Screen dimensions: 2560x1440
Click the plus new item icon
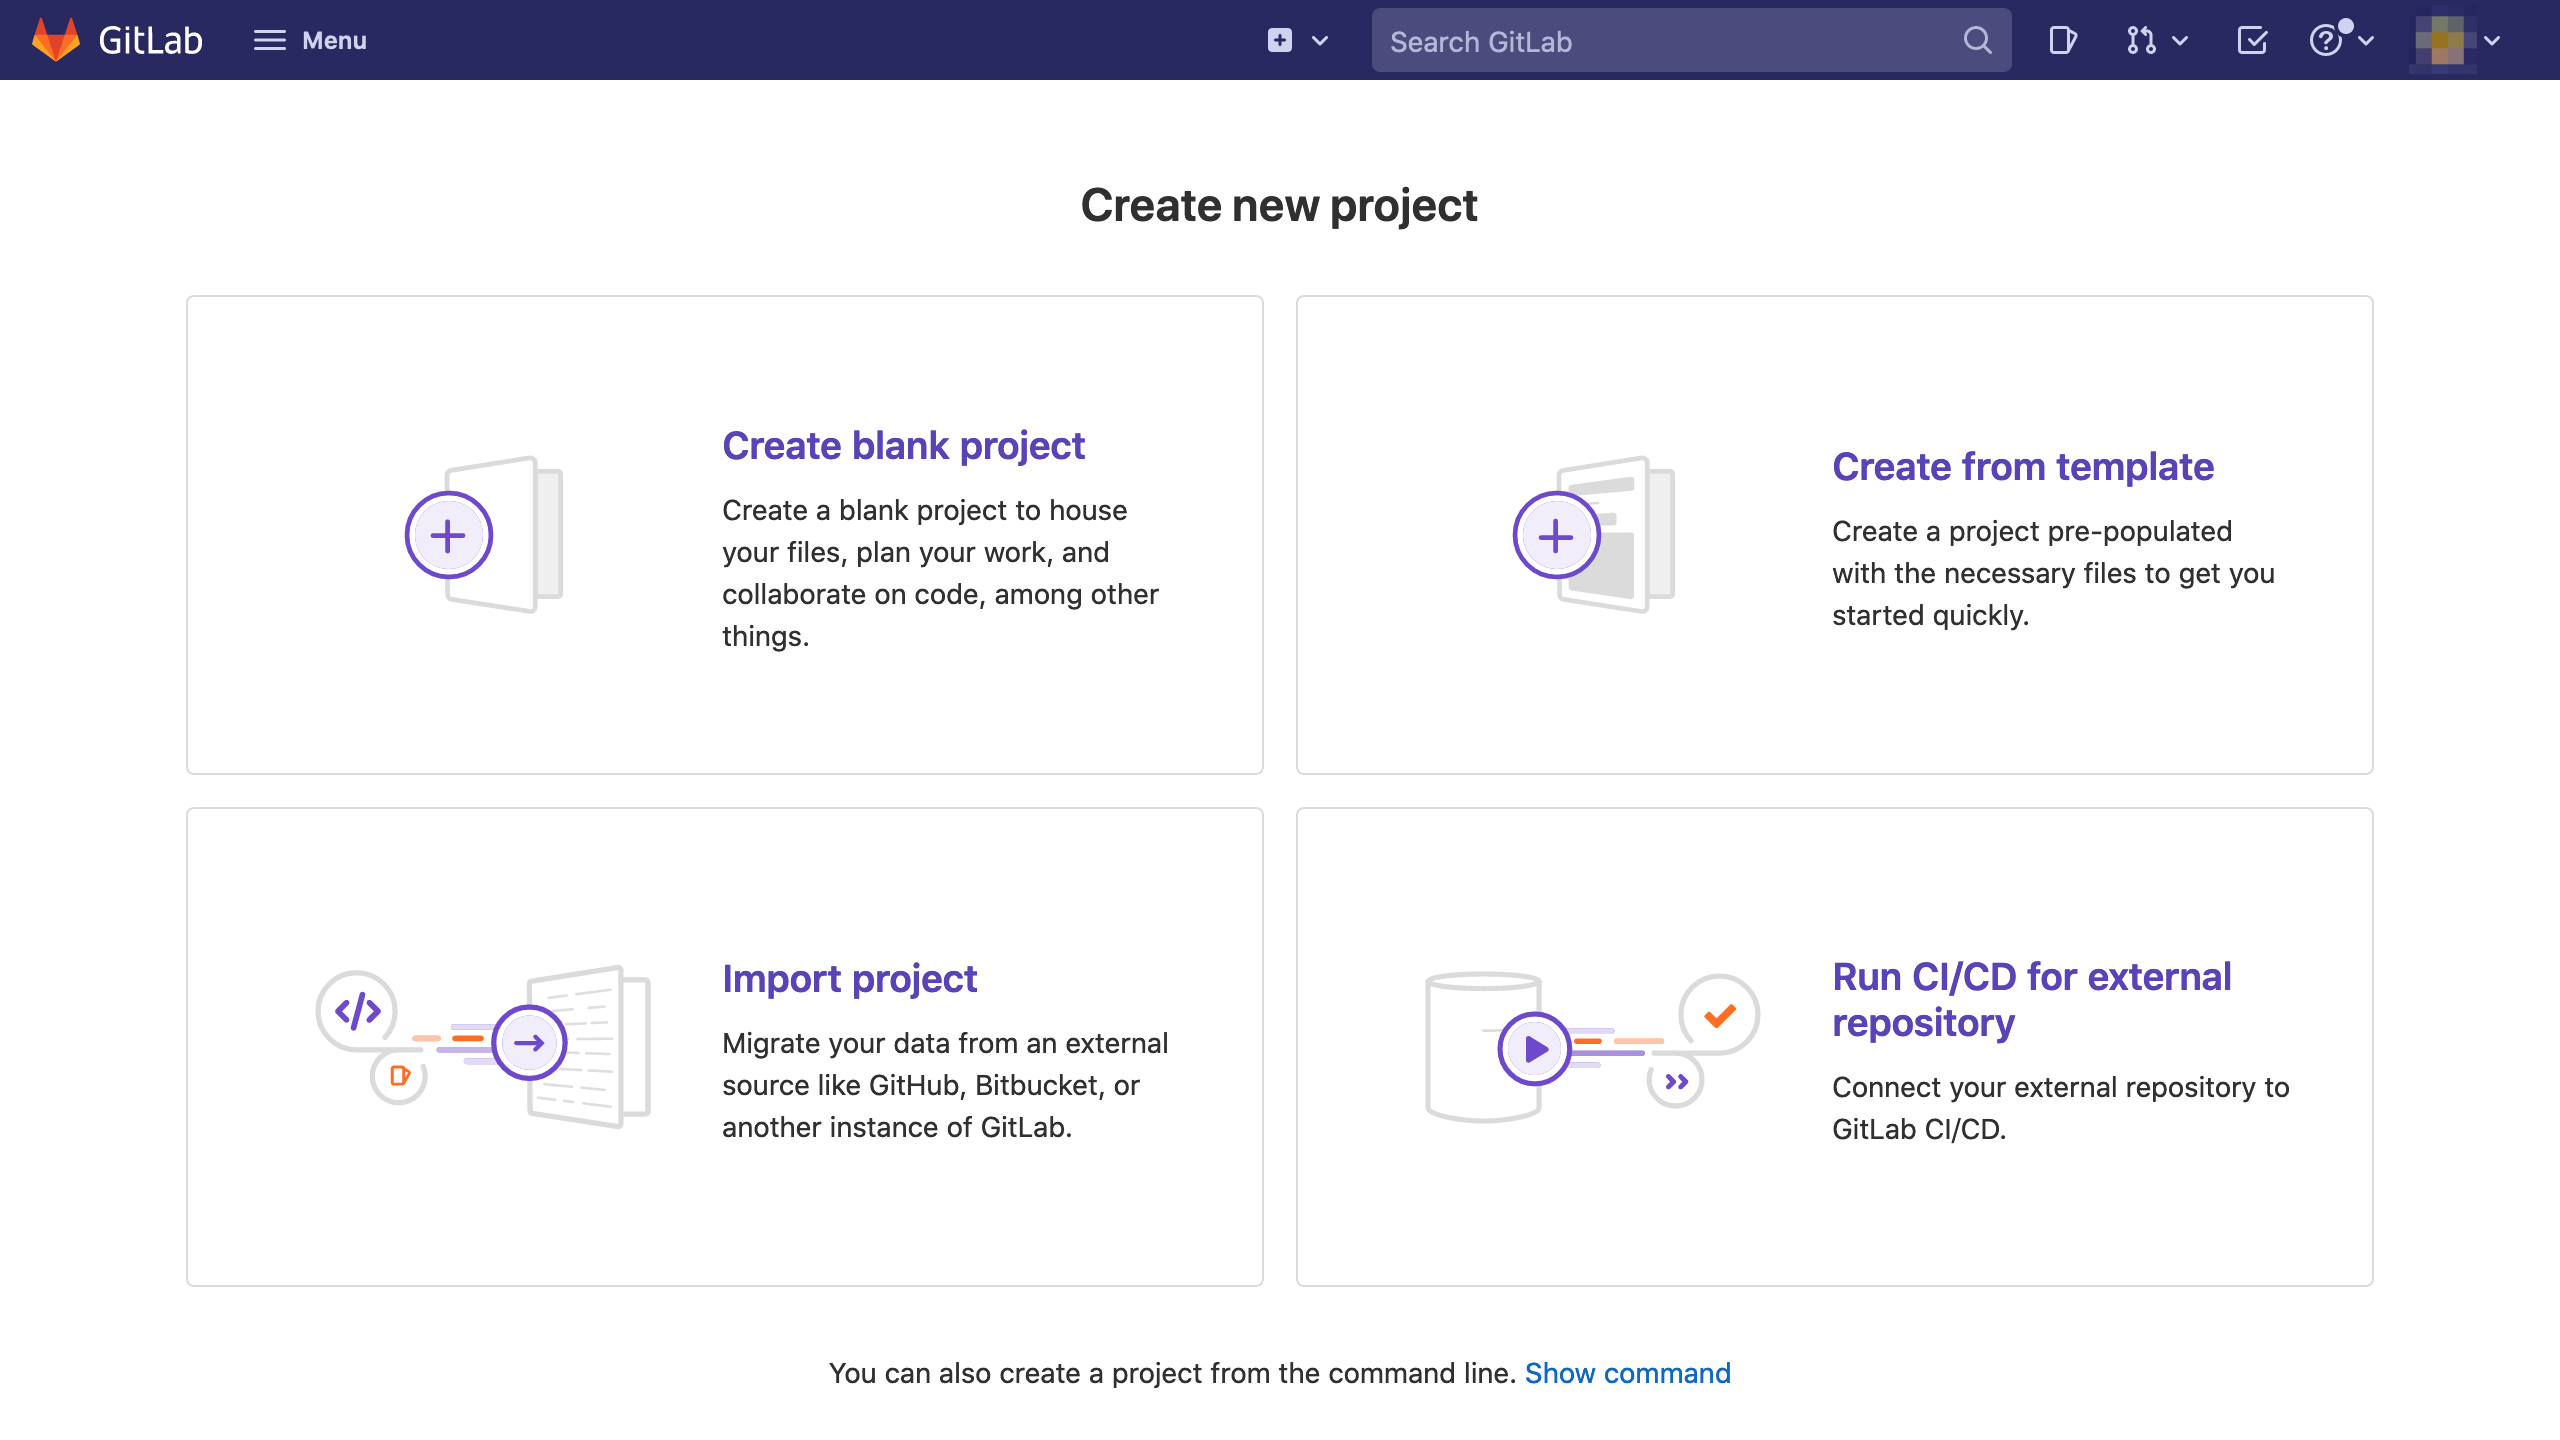point(1280,40)
